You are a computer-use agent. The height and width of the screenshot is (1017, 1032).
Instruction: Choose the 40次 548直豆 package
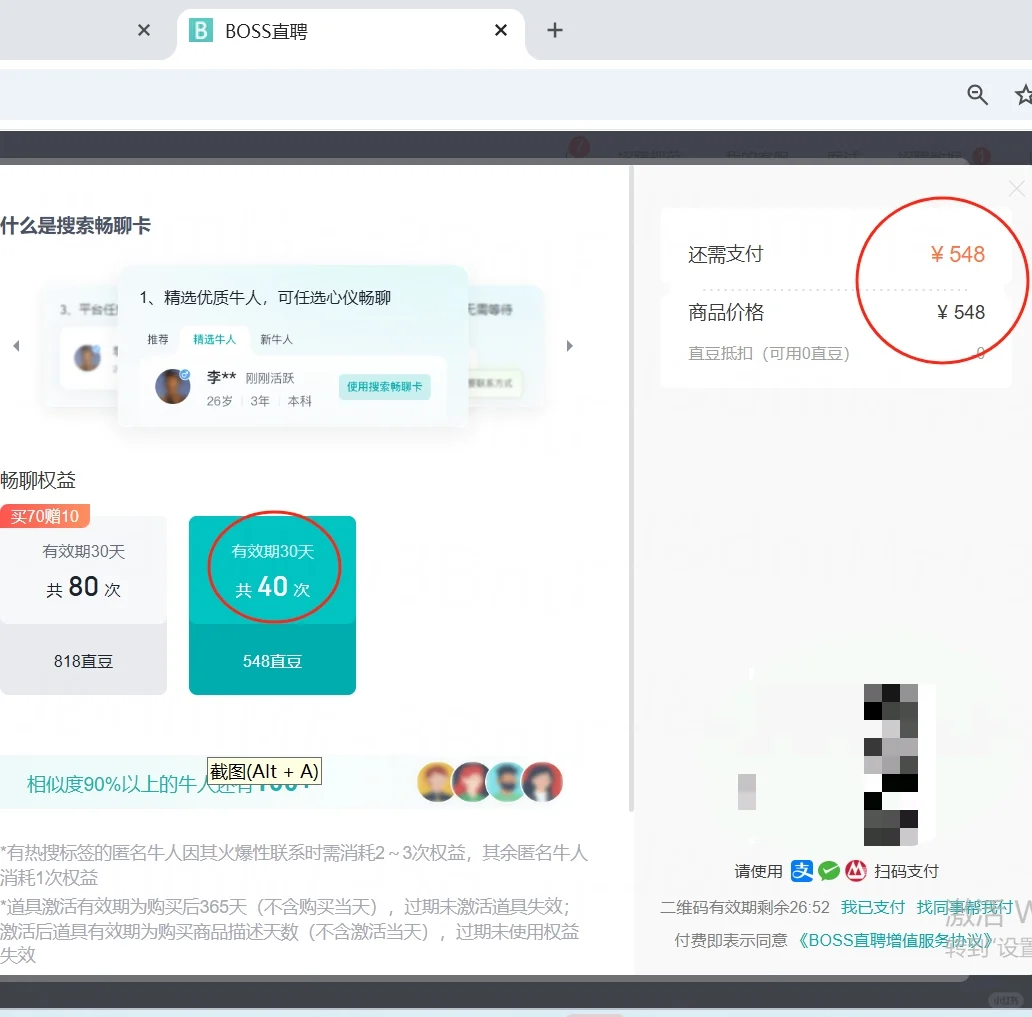click(x=272, y=606)
